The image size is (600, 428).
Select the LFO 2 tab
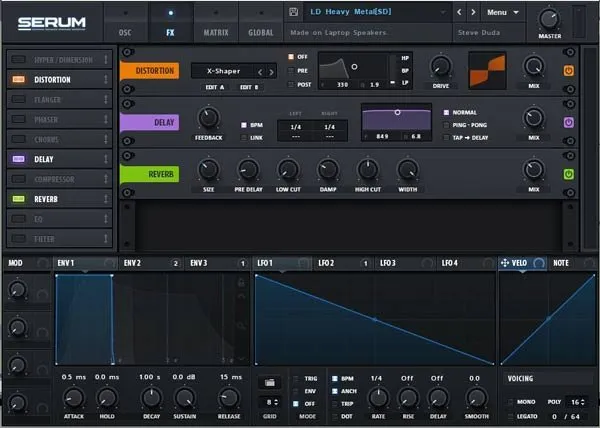coord(343,263)
